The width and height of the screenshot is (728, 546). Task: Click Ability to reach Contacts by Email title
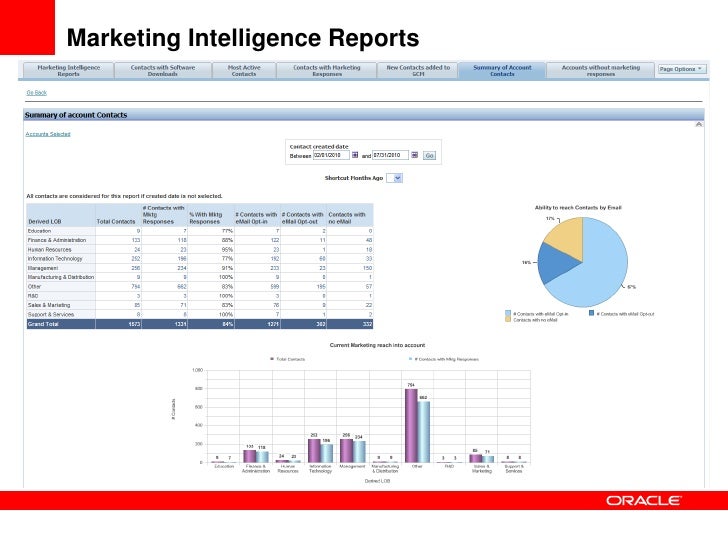pyautogui.click(x=578, y=208)
